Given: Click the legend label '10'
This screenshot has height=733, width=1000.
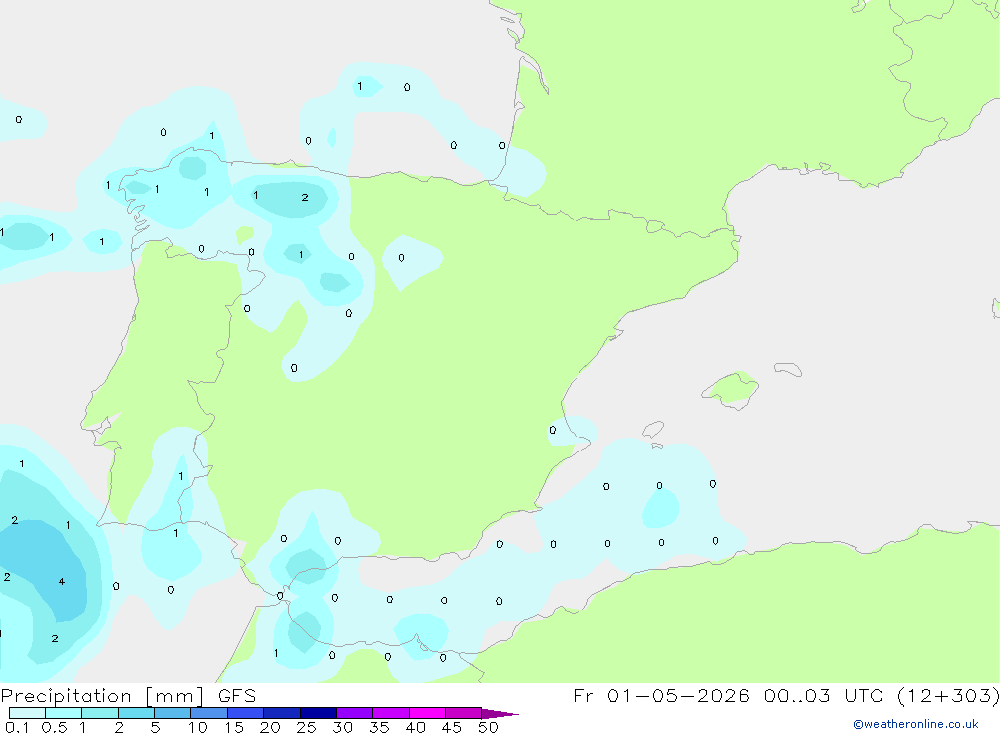Looking at the screenshot, I should [198, 727].
